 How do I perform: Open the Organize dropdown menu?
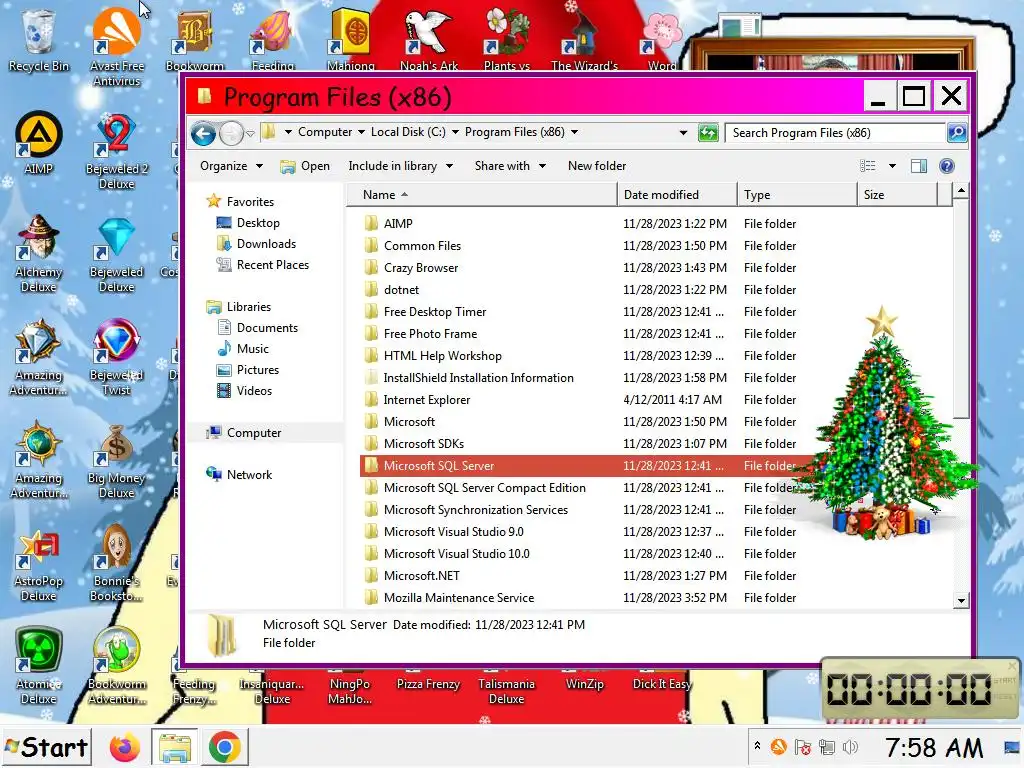231,166
